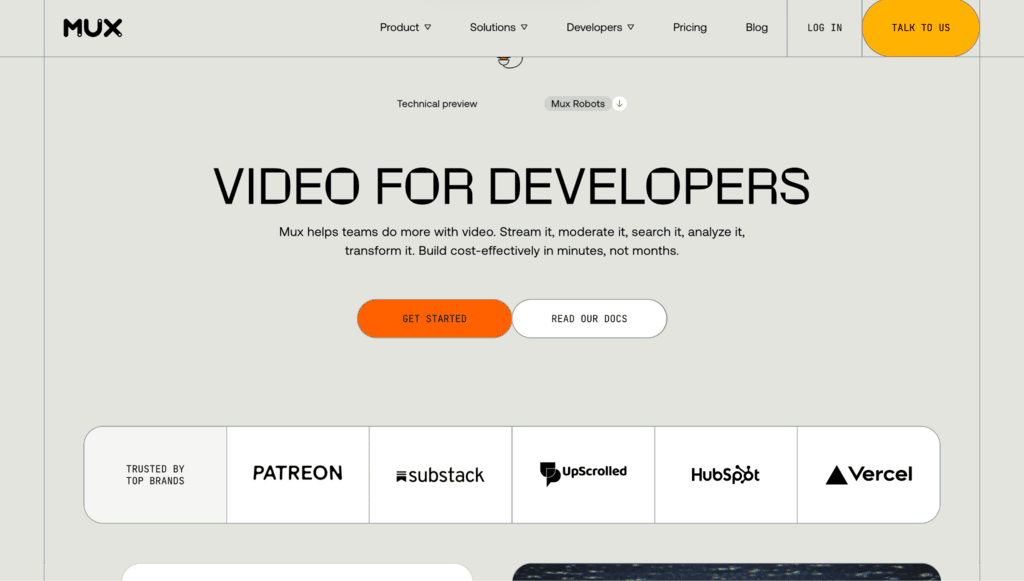The image size is (1024, 581).
Task: Click the VIDEO FOR DEVELOPERS headline
Action: coord(512,187)
